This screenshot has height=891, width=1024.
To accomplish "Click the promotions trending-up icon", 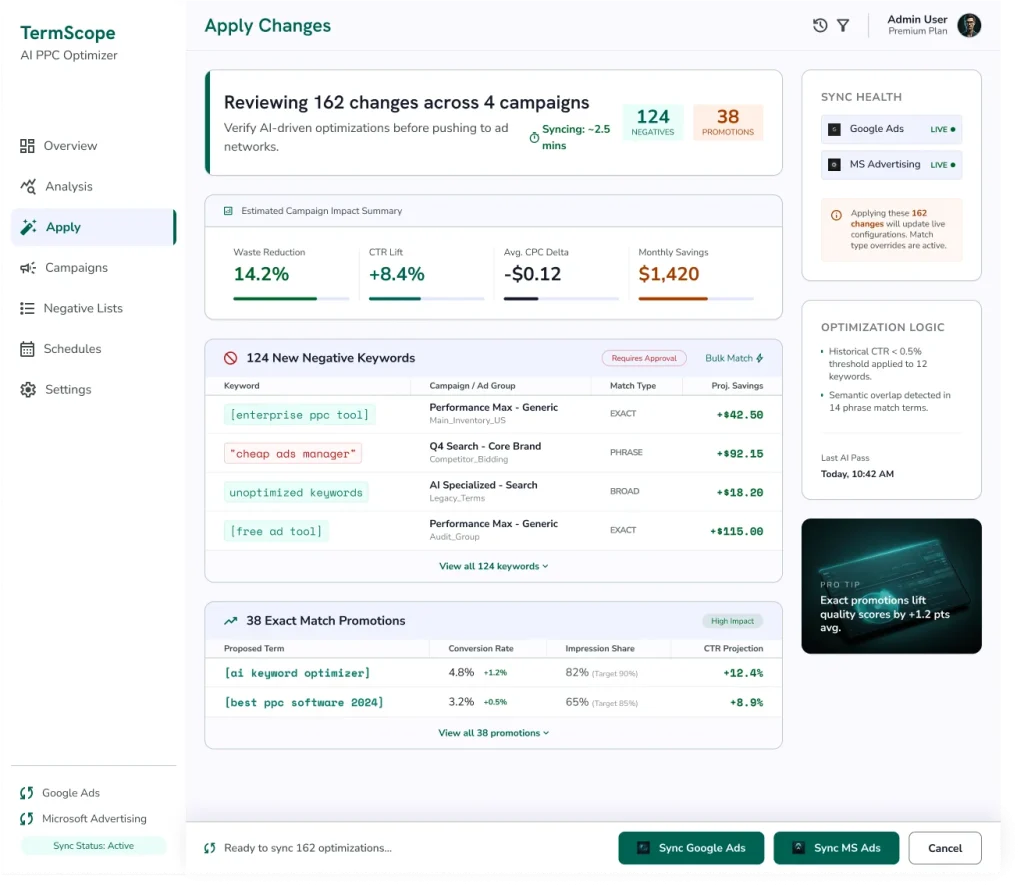I will click(231, 621).
